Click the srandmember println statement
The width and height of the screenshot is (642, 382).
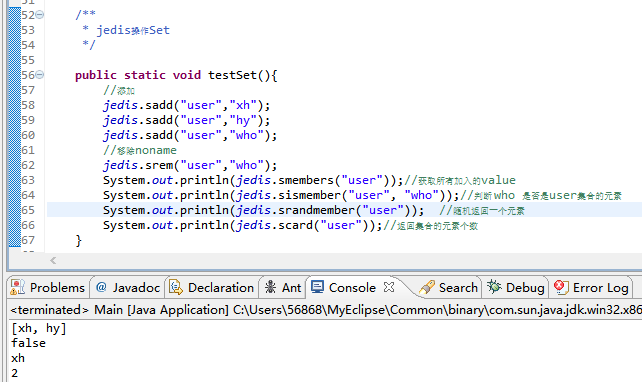[264, 210]
